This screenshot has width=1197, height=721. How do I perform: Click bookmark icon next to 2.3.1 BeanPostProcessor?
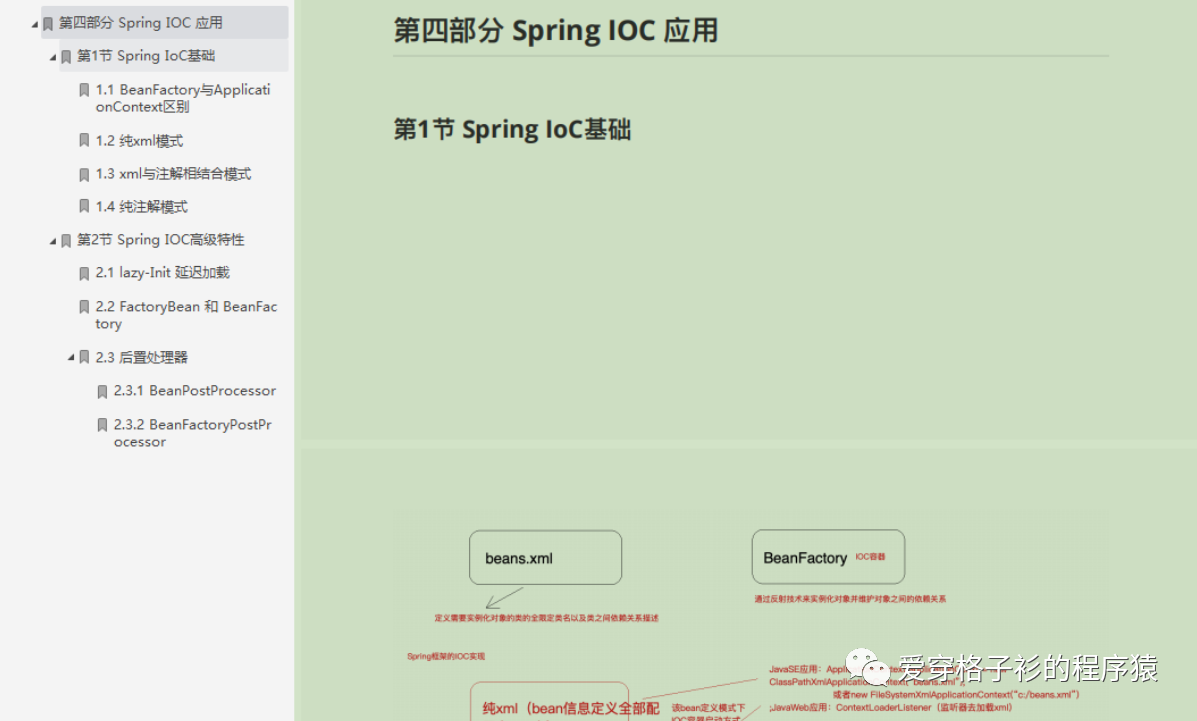pyautogui.click(x=103, y=392)
